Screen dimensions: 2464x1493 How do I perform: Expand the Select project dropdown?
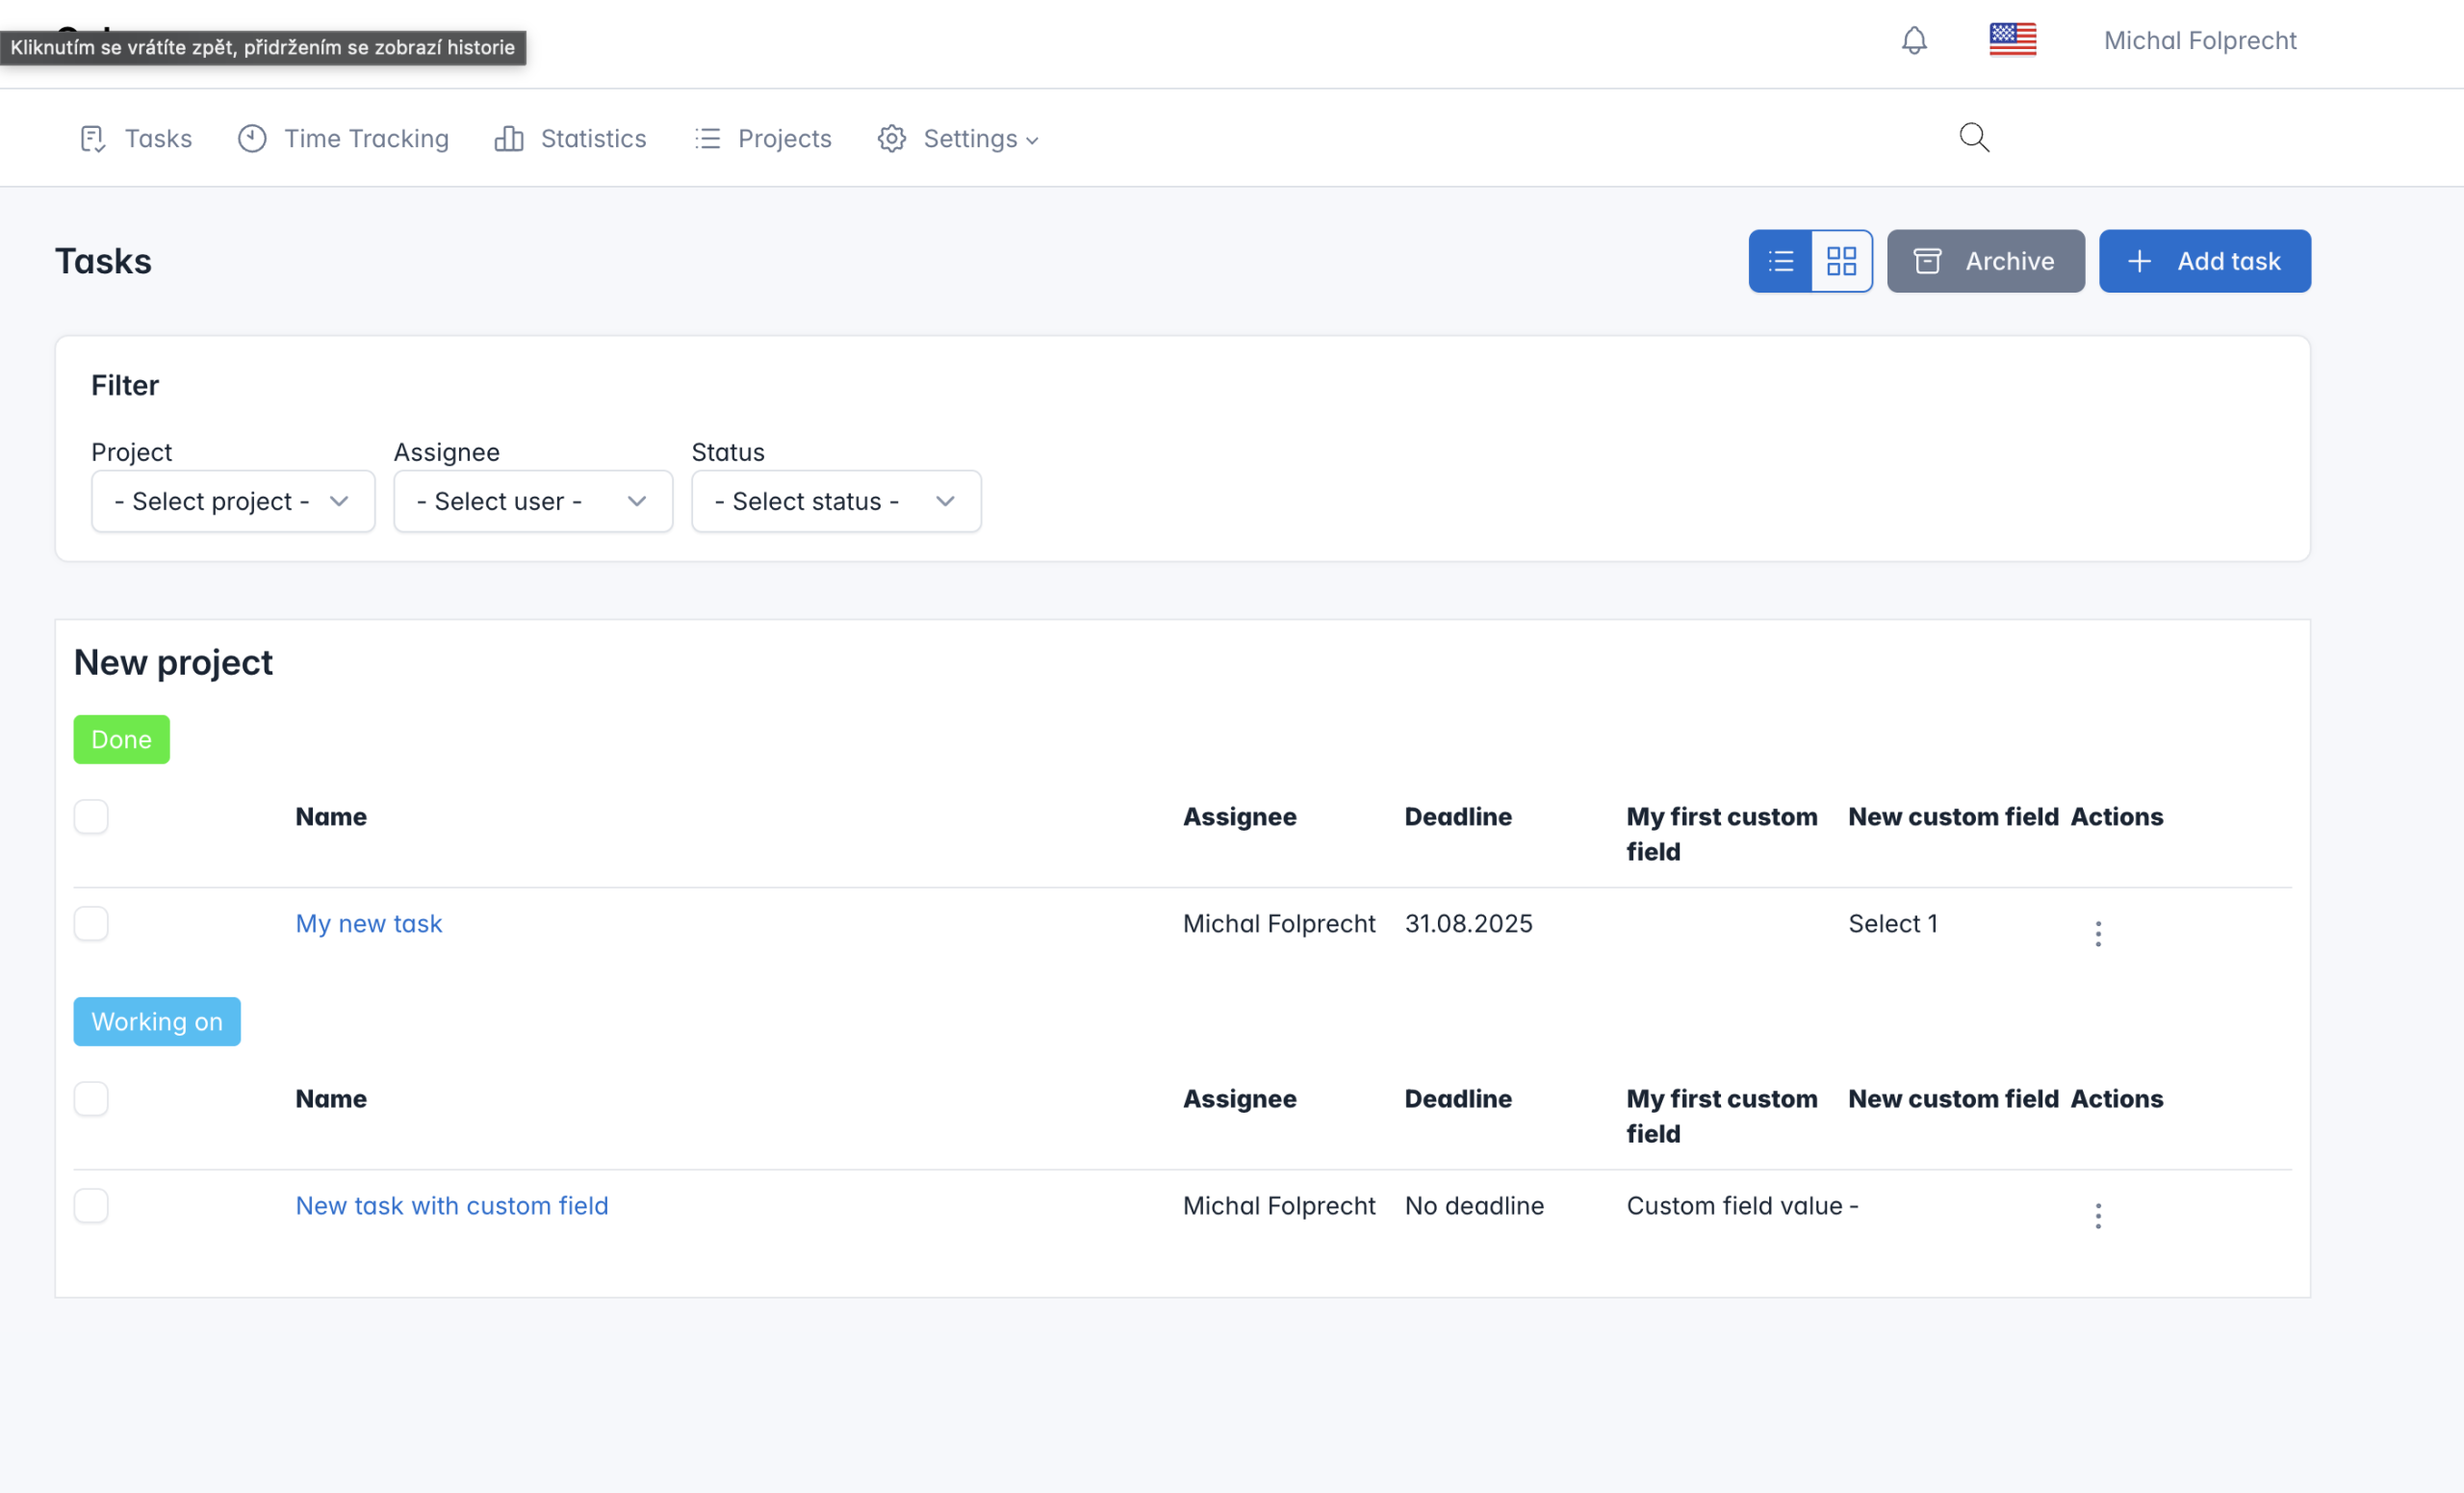(233, 501)
